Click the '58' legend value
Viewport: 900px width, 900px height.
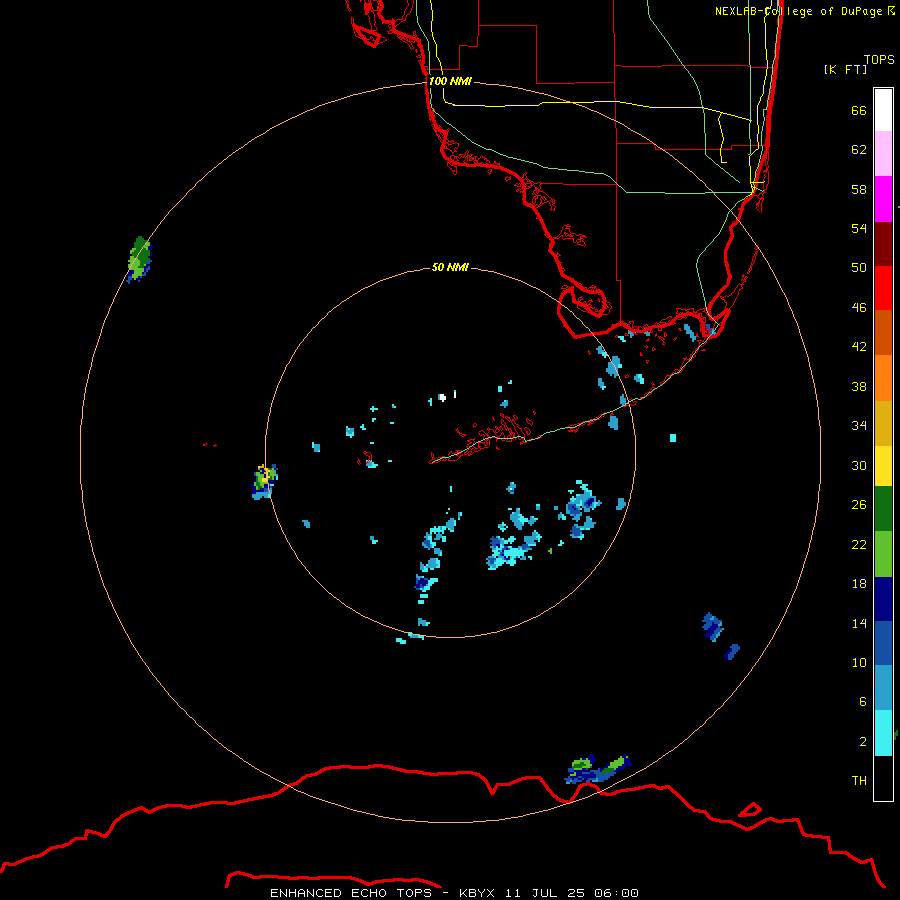click(x=859, y=189)
